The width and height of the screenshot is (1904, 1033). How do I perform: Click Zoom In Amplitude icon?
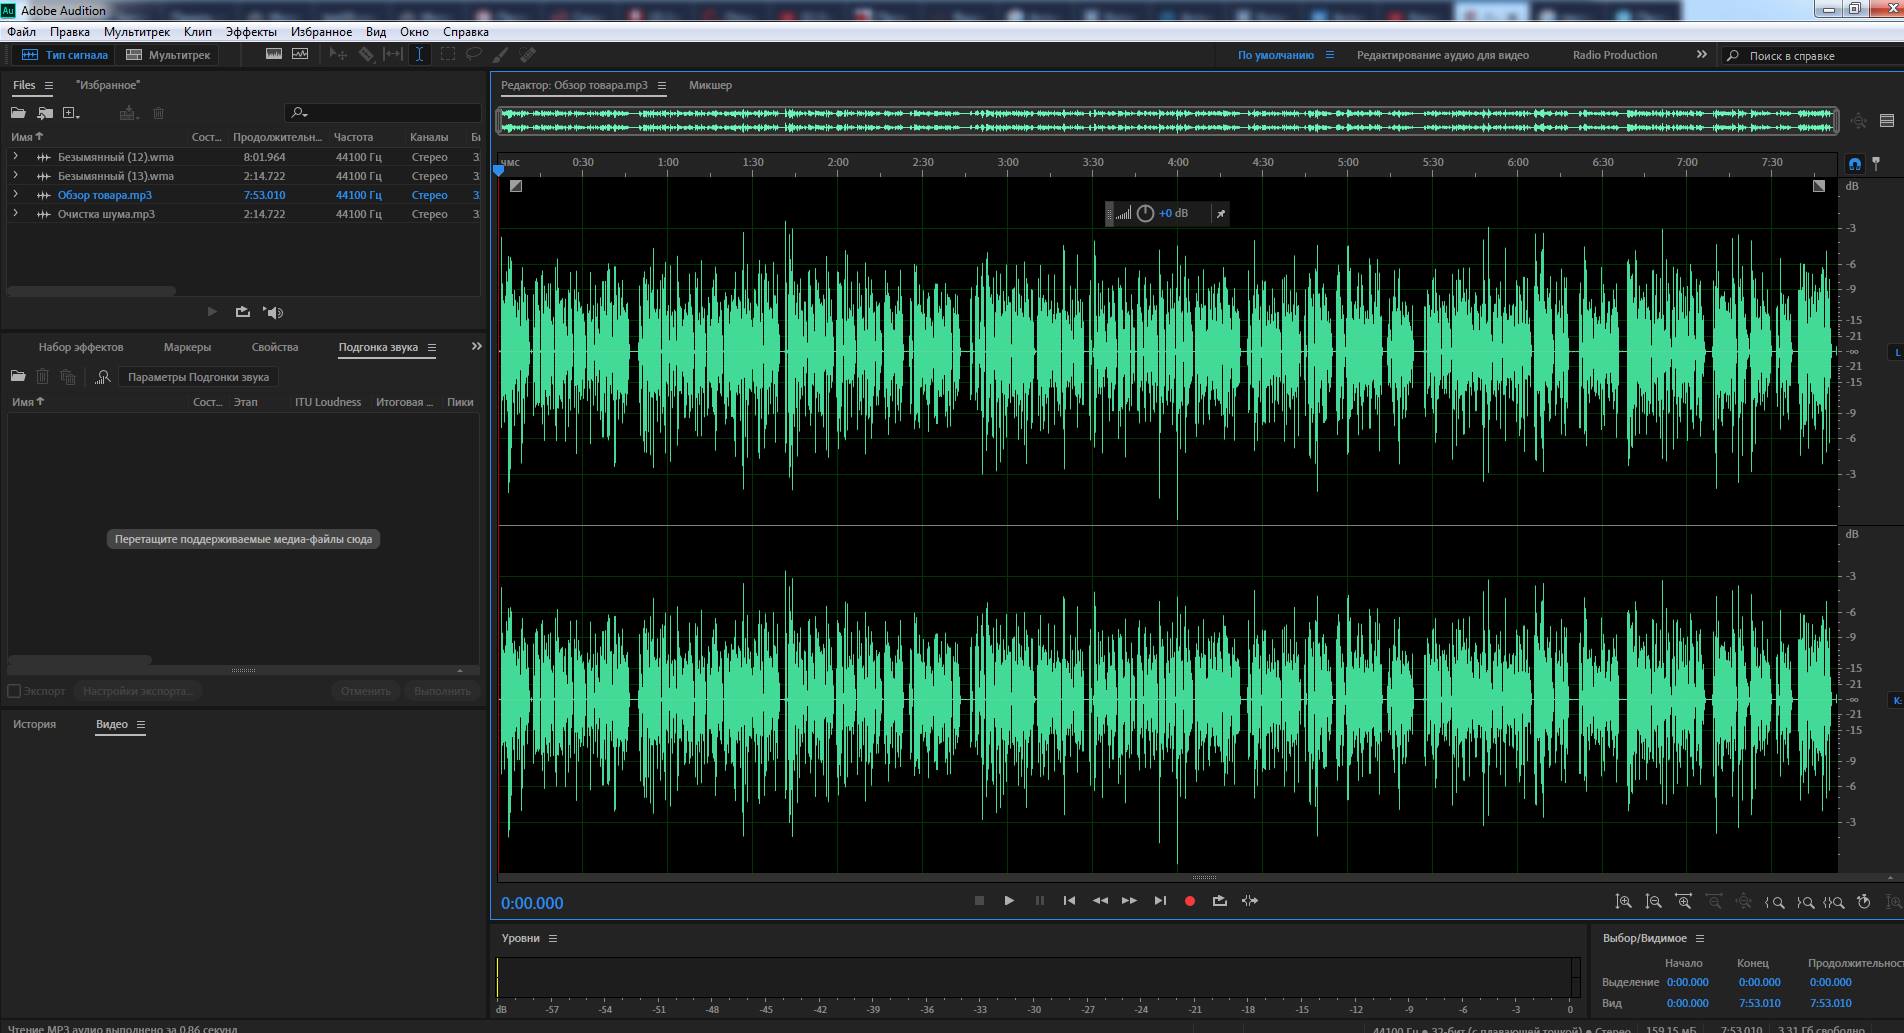click(x=1624, y=902)
